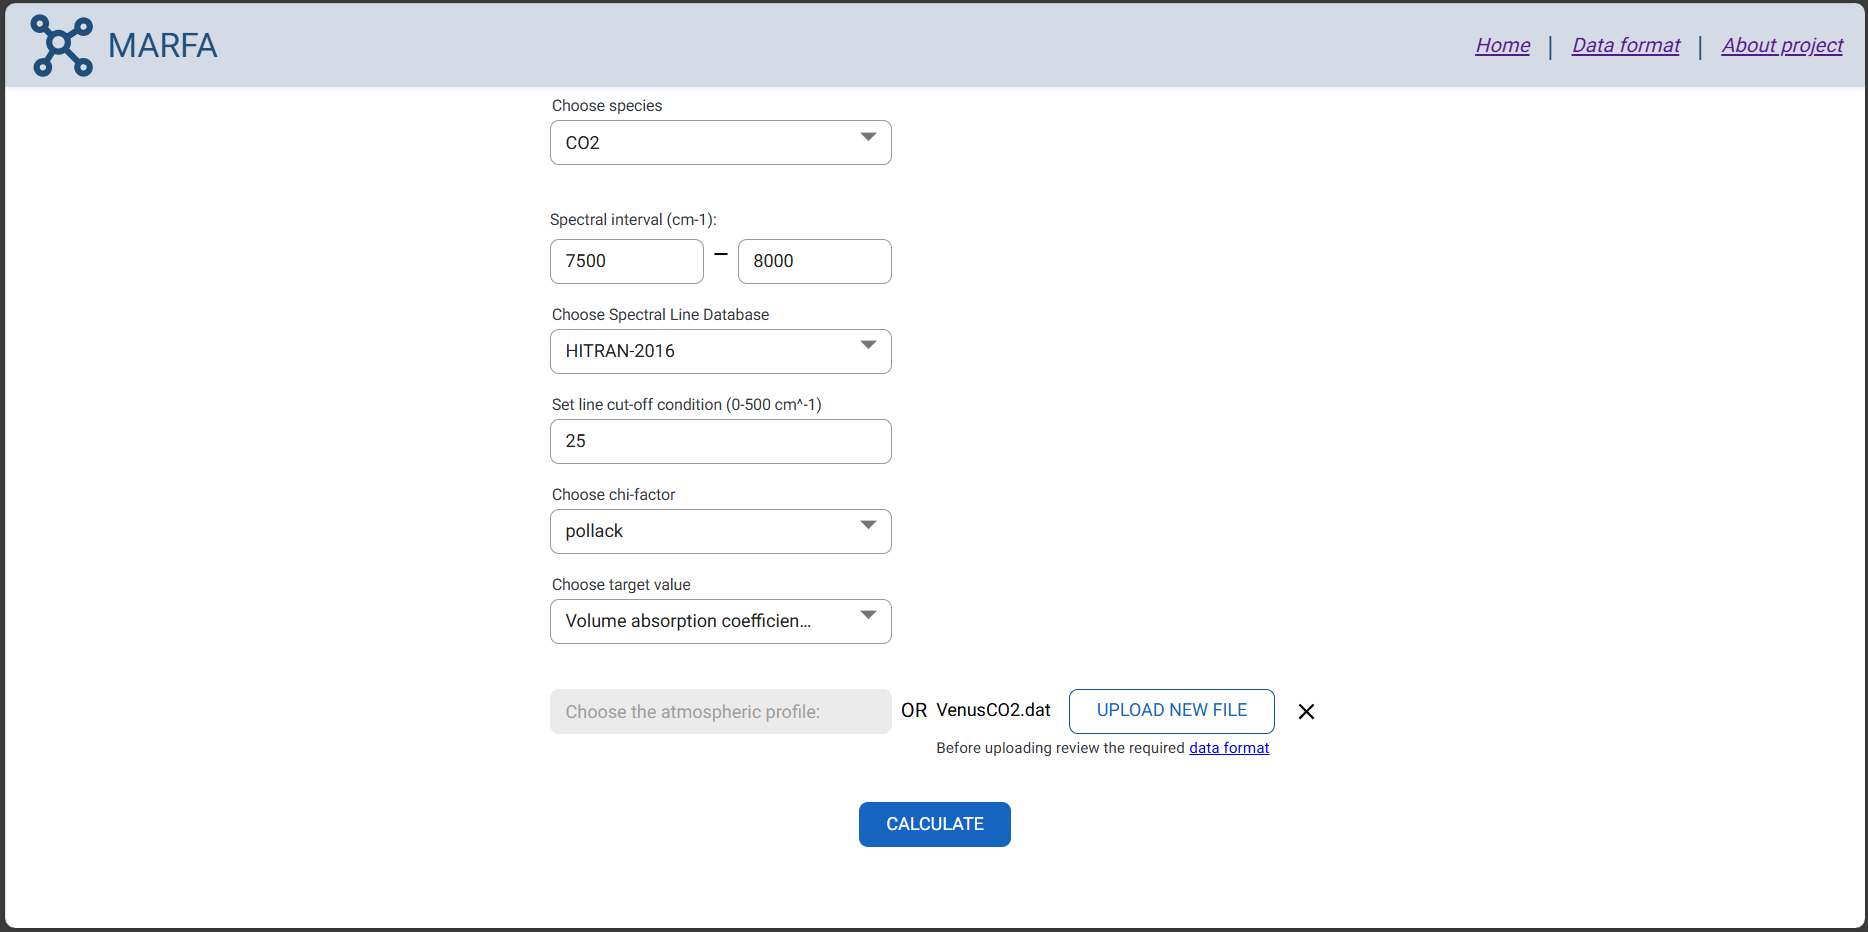Remove the uploaded VenusCO2.dat file
The width and height of the screenshot is (1868, 932).
coord(1306,712)
